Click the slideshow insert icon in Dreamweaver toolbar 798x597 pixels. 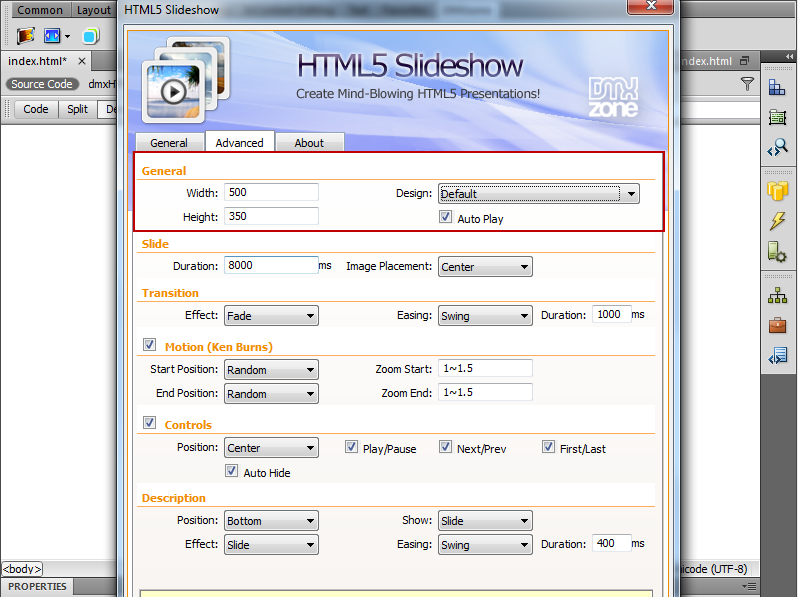(x=25, y=36)
